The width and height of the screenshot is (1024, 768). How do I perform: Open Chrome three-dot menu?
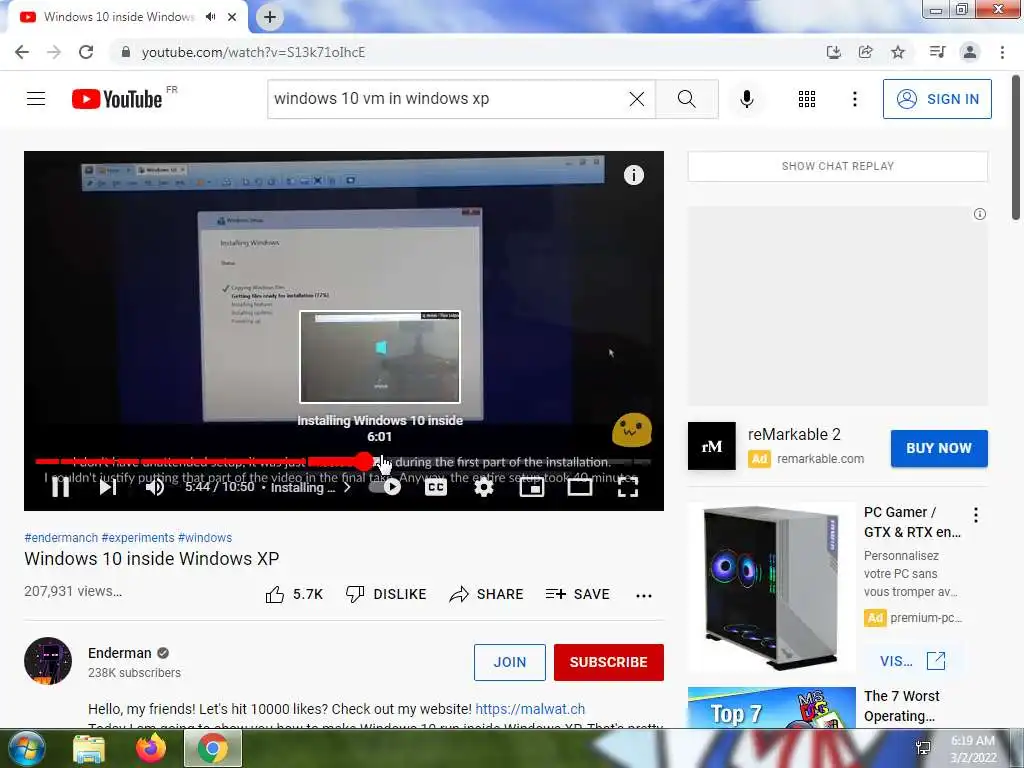[x=1002, y=52]
